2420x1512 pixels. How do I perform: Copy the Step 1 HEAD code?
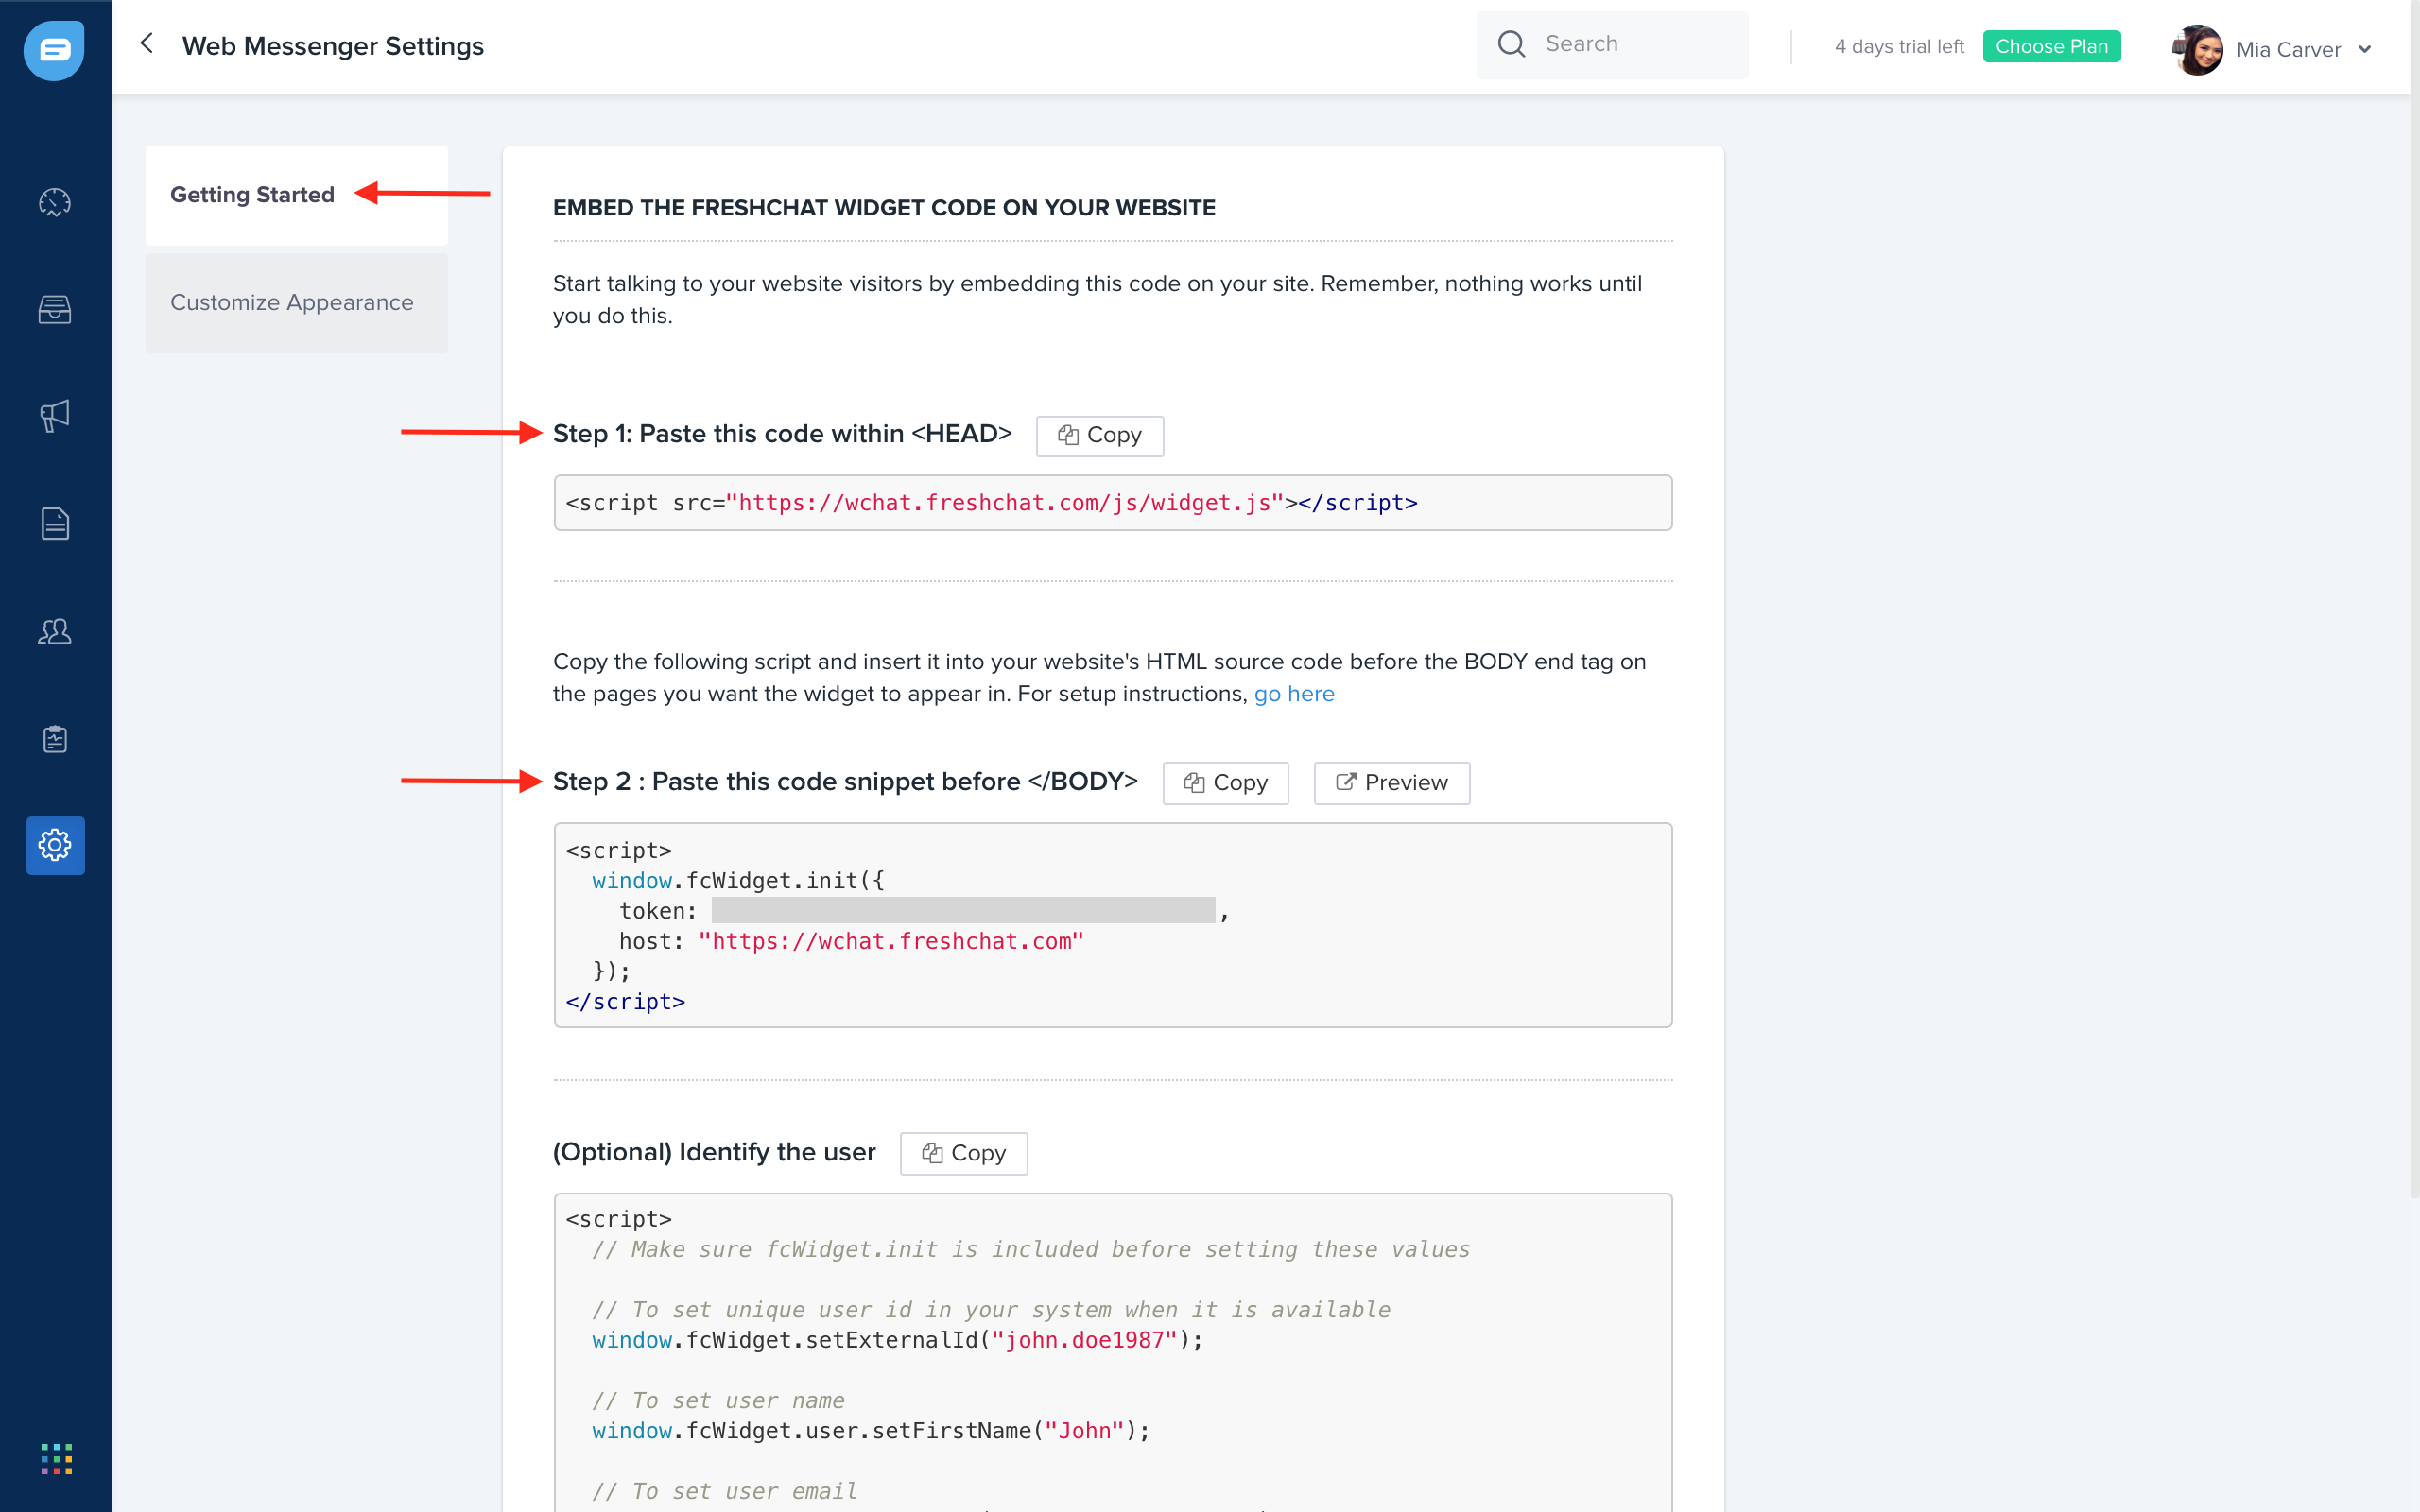pos(1100,435)
